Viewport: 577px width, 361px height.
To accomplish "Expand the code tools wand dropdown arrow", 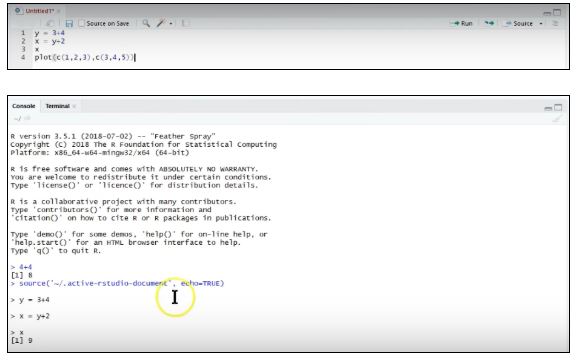I will (171, 24).
